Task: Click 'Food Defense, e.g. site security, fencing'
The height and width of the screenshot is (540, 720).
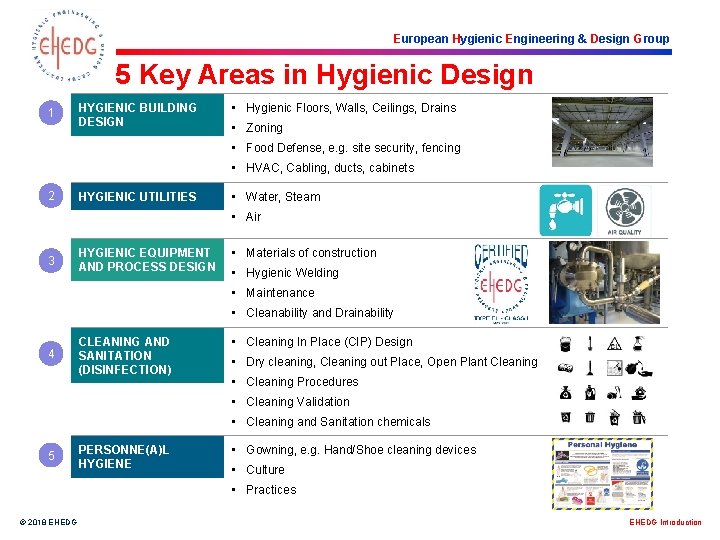Action: 353,148
